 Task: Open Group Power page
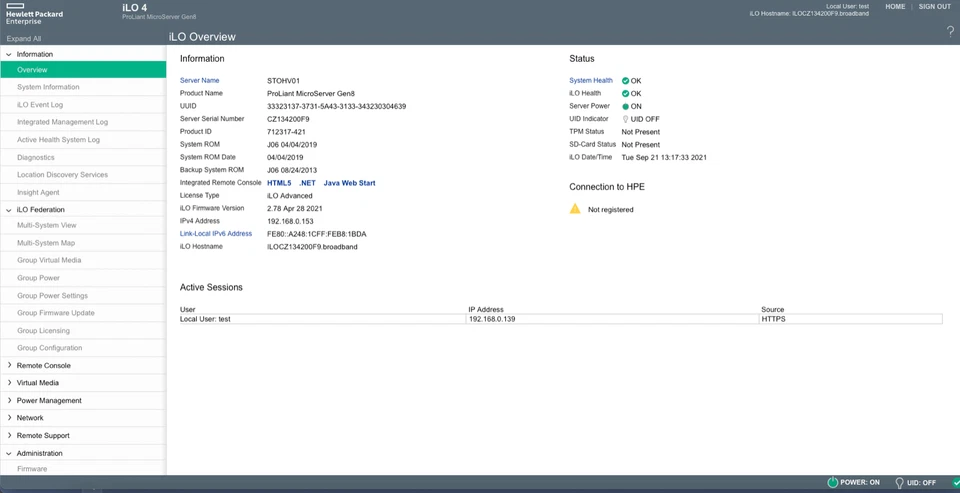(39, 278)
